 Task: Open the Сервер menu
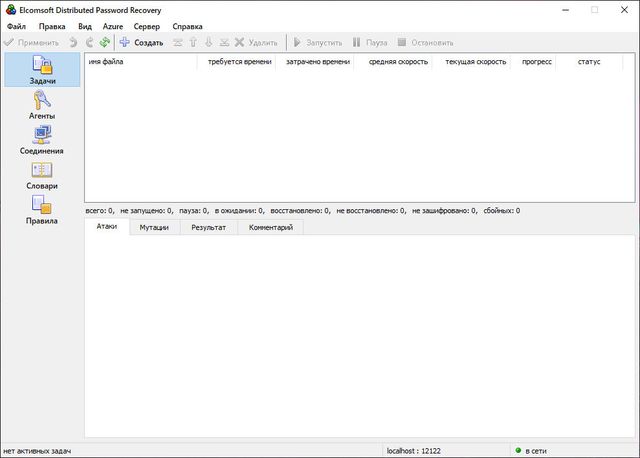(x=147, y=27)
